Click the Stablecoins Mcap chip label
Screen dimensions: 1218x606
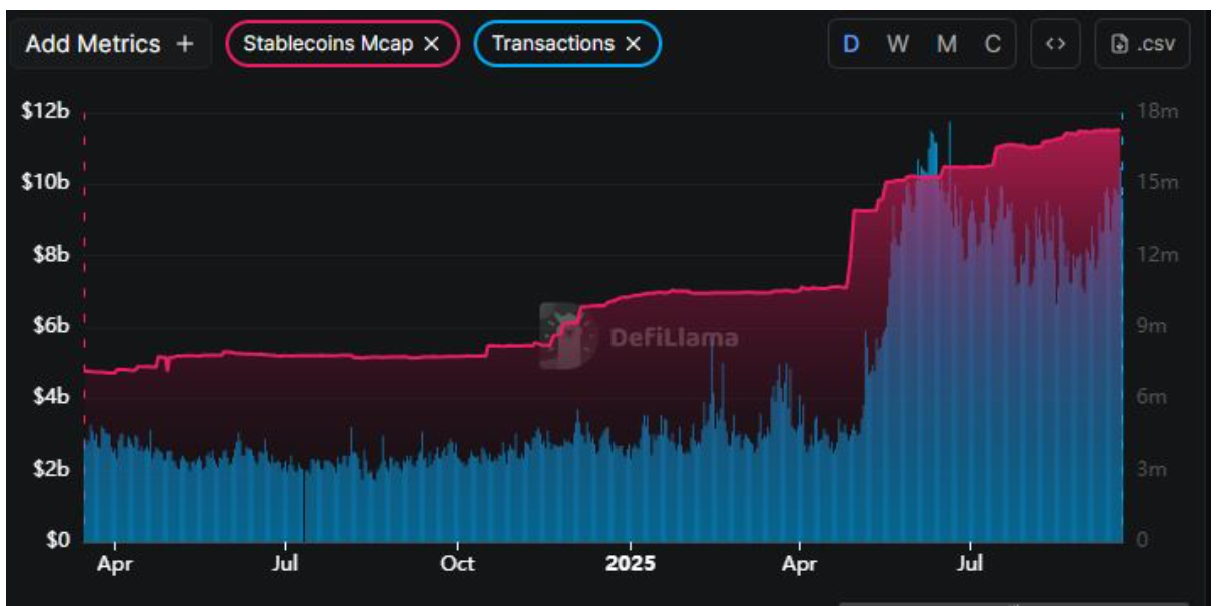tap(330, 44)
